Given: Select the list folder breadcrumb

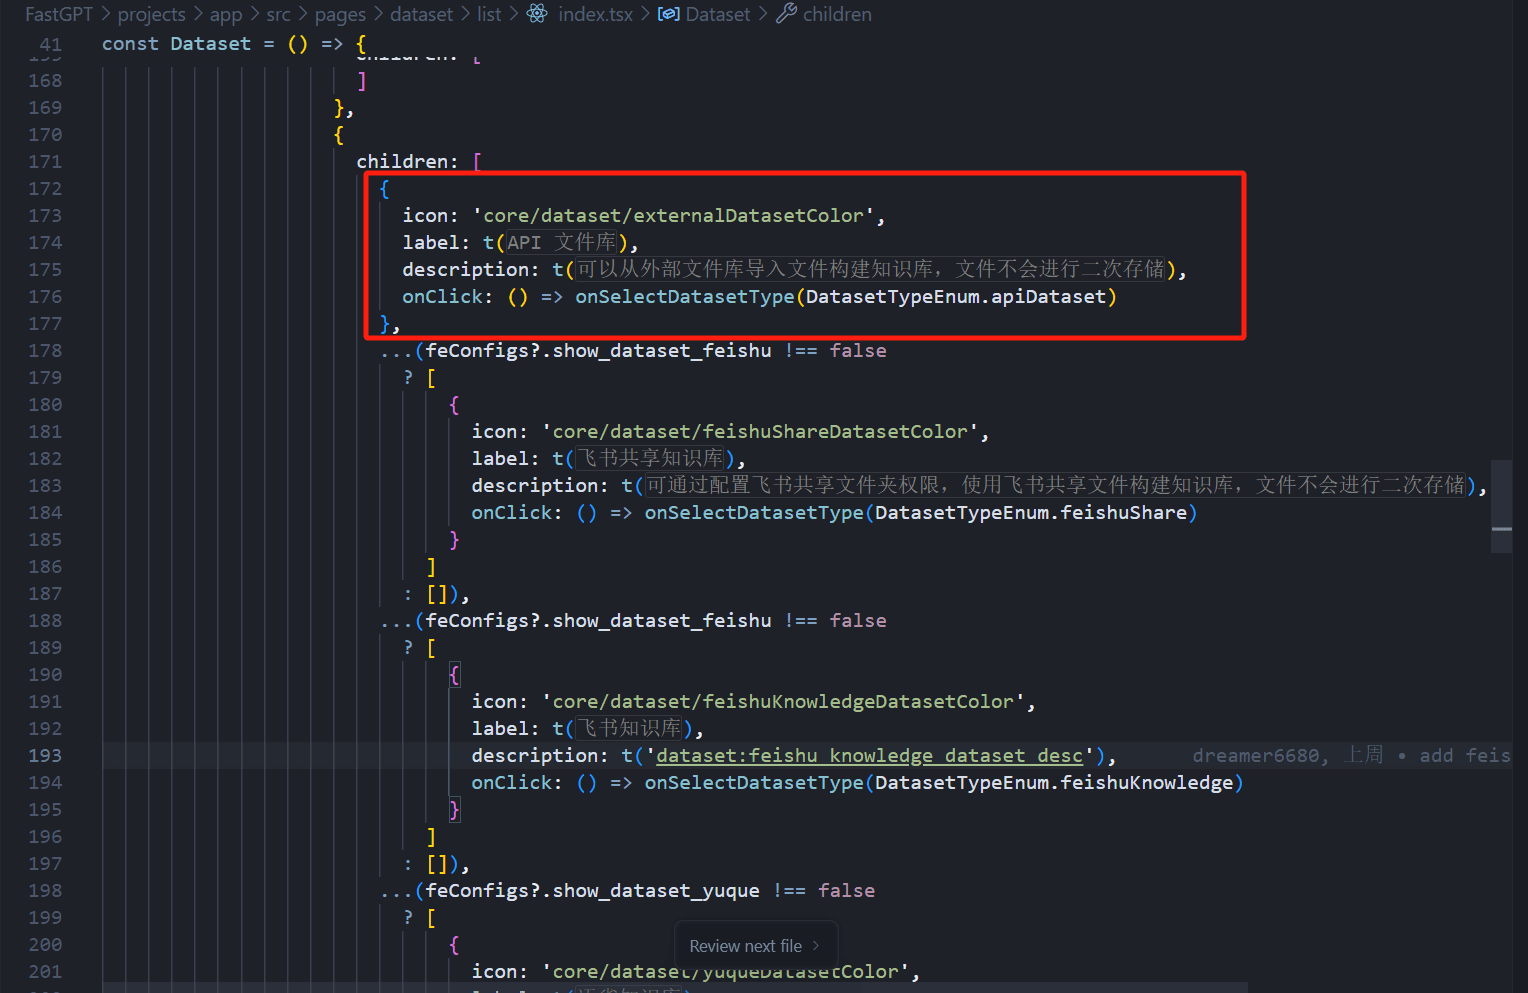Looking at the screenshot, I should [x=489, y=14].
